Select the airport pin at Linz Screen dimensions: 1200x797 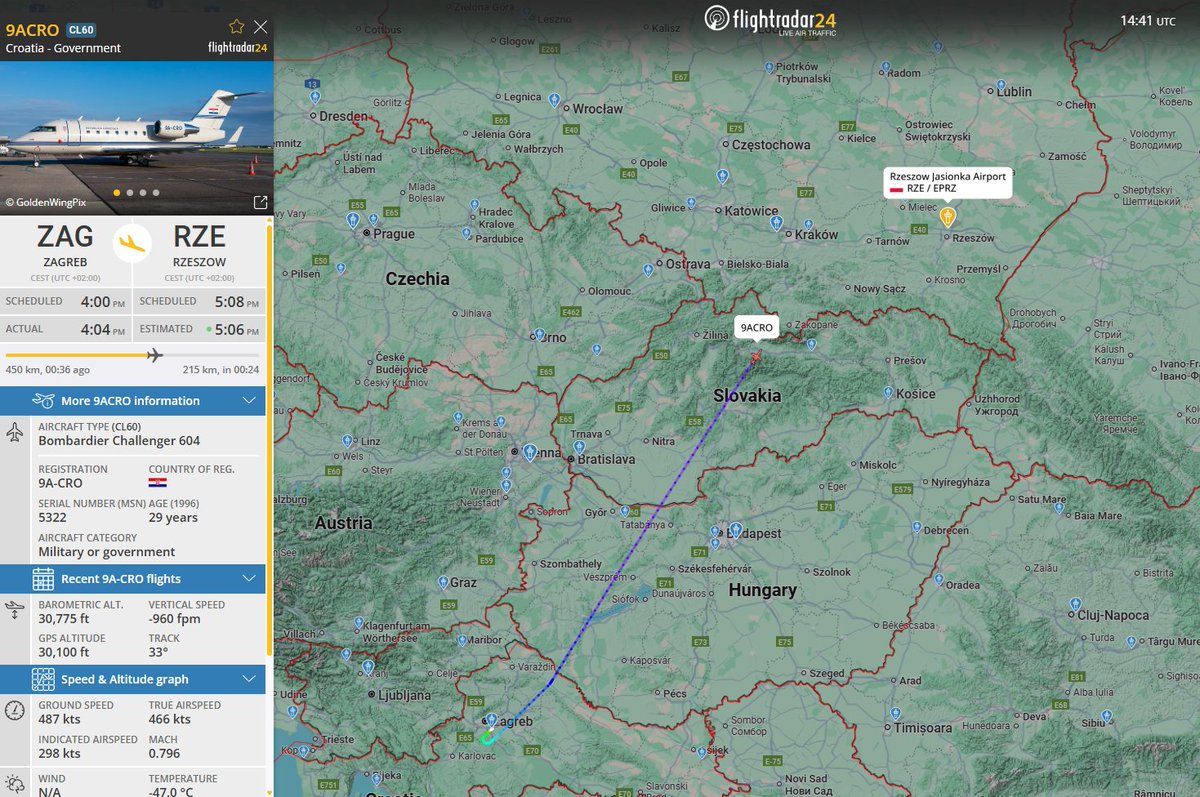click(x=346, y=441)
